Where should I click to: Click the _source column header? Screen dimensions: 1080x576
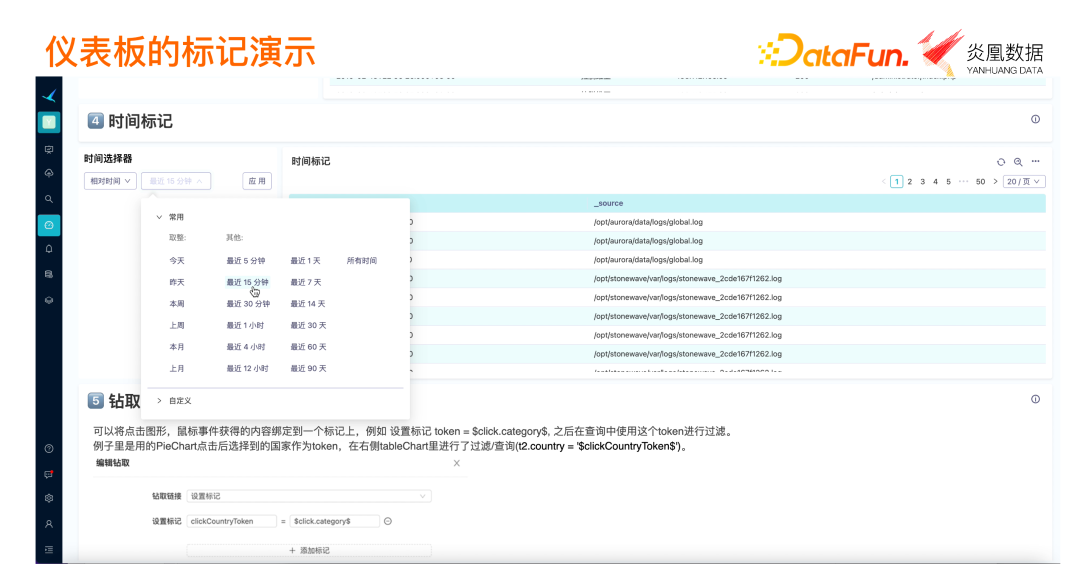pos(608,203)
